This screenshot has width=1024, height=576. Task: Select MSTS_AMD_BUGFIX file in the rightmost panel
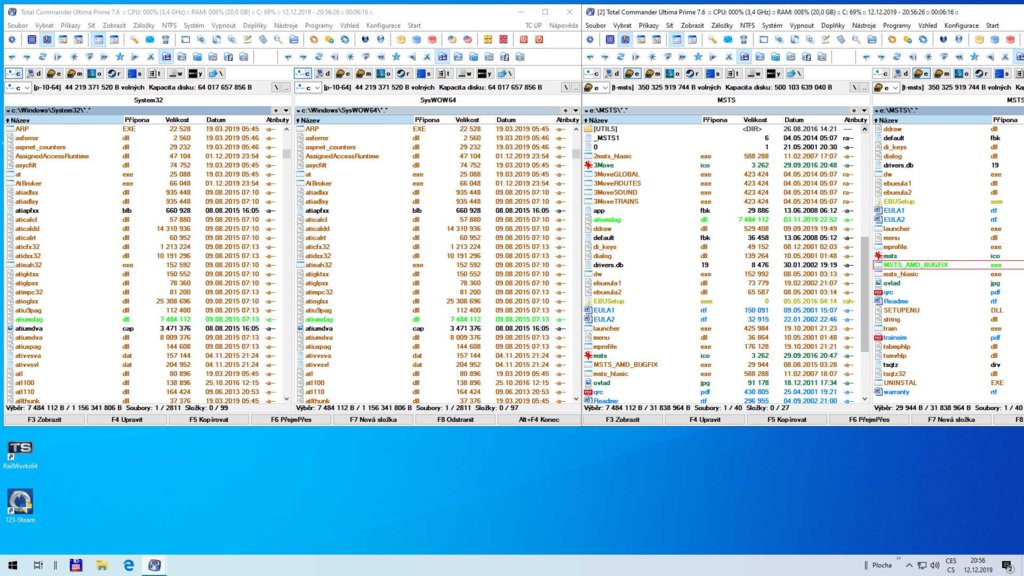click(915, 264)
